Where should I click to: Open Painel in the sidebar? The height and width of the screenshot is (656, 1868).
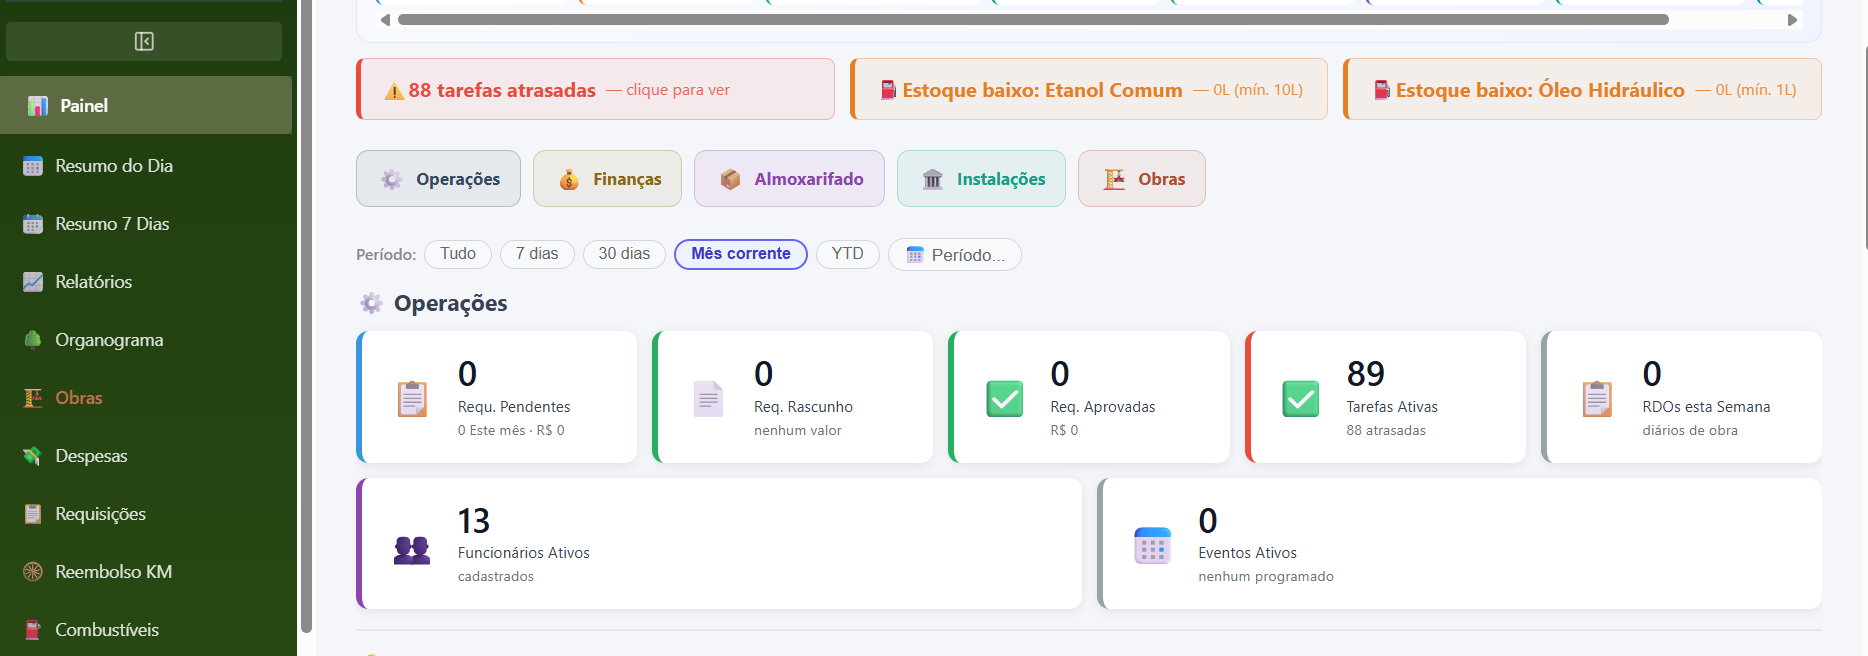pyautogui.click(x=146, y=105)
